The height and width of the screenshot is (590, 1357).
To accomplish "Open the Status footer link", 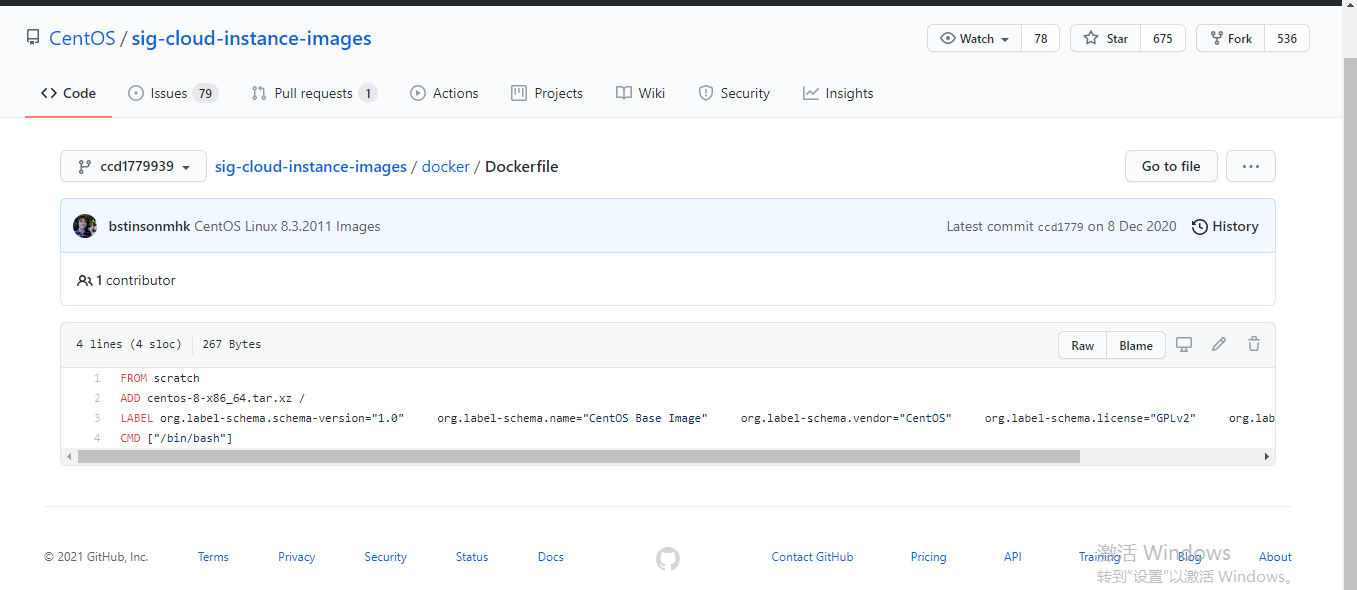I will (472, 557).
